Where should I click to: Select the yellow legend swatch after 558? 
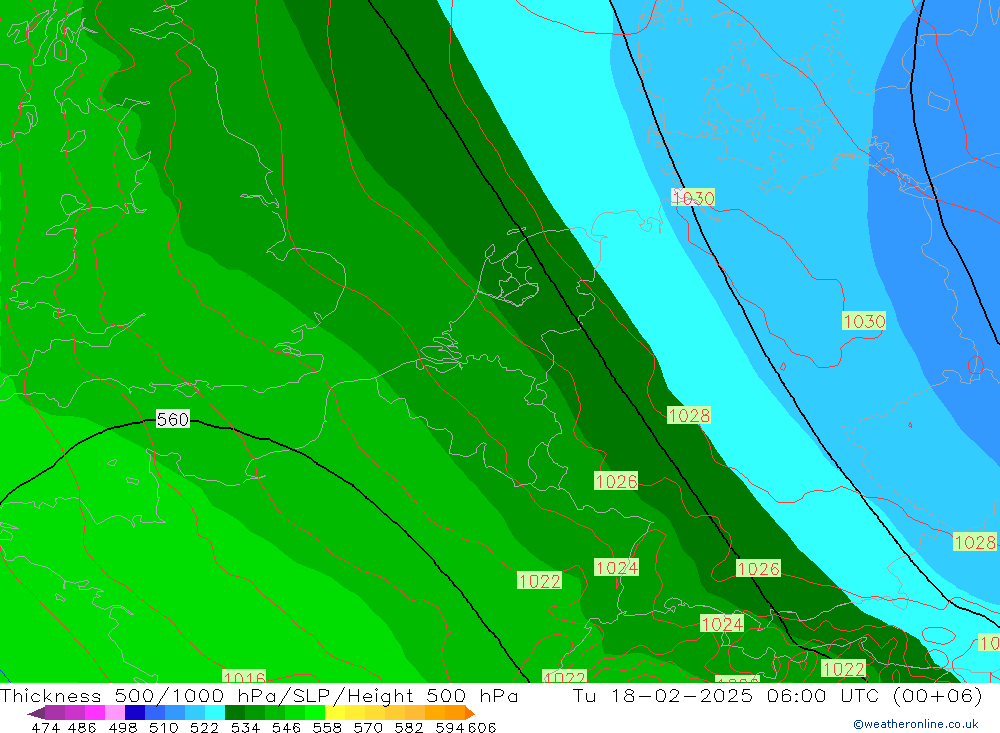(335, 713)
